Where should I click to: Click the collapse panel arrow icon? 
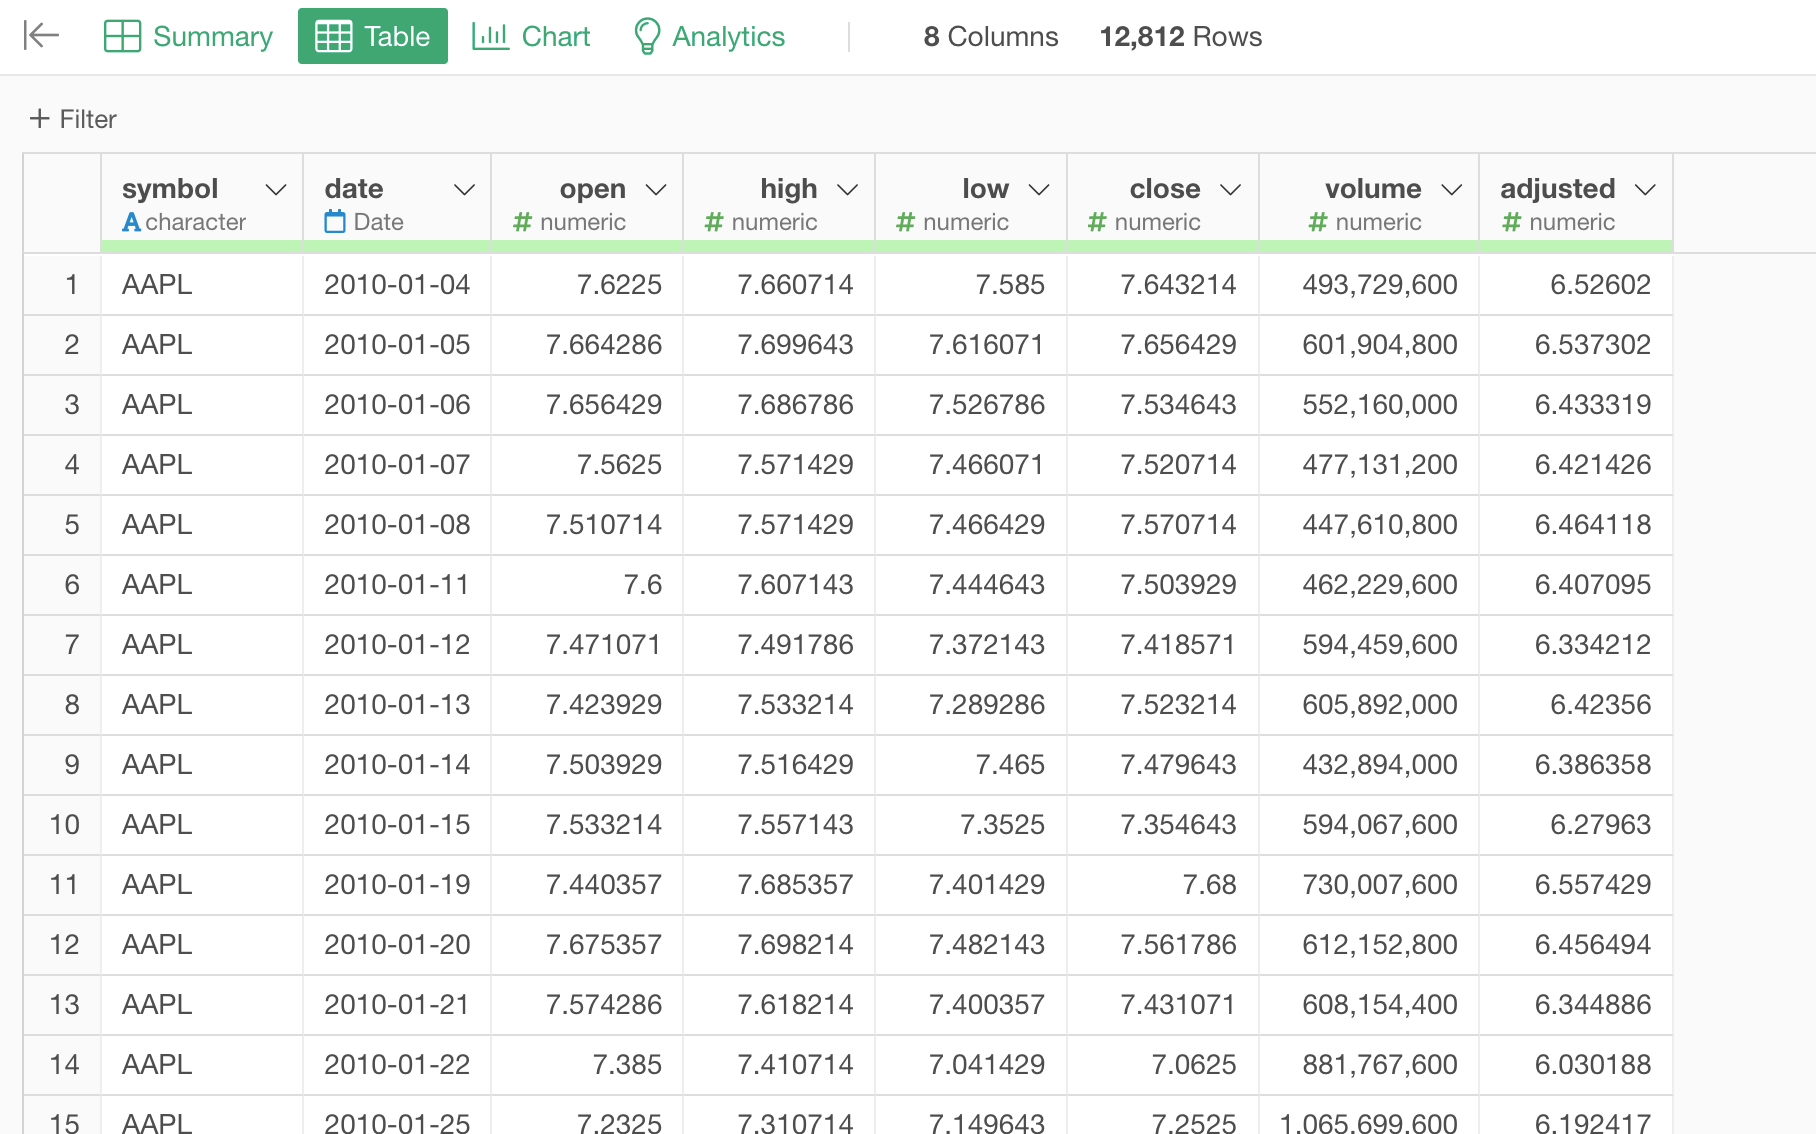pos(41,36)
